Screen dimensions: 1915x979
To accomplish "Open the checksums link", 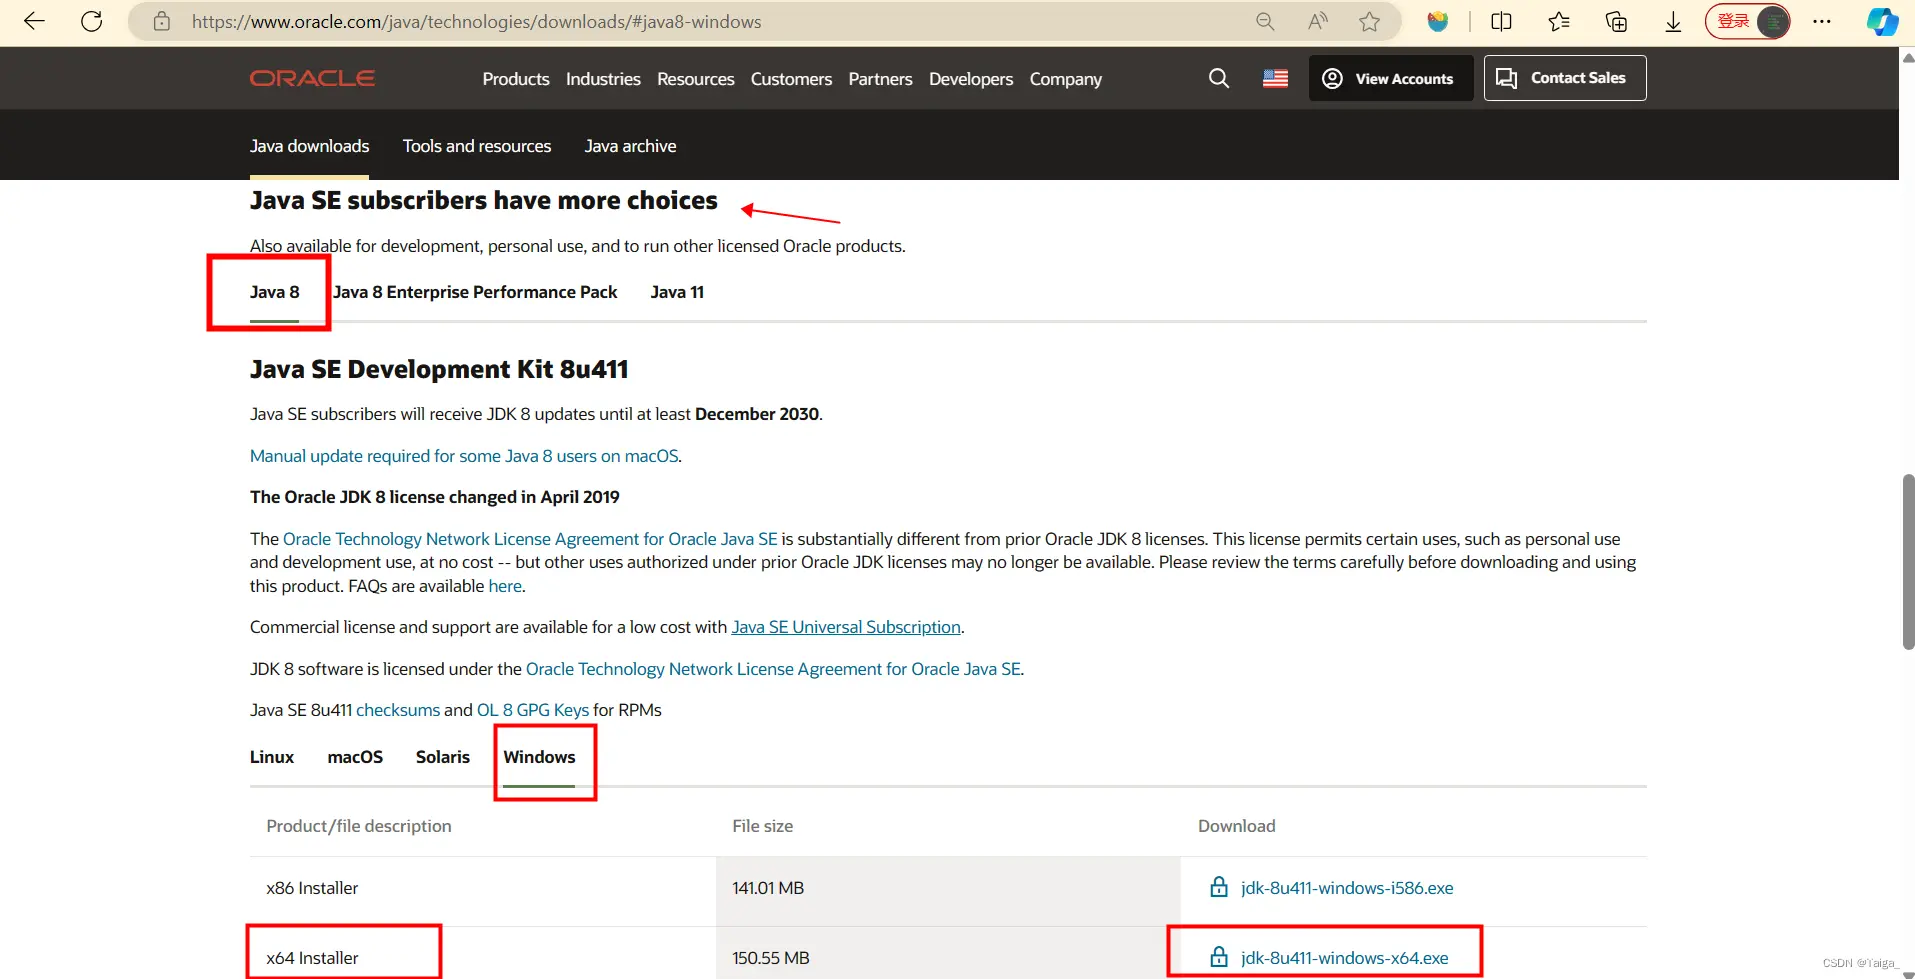I will [398, 710].
